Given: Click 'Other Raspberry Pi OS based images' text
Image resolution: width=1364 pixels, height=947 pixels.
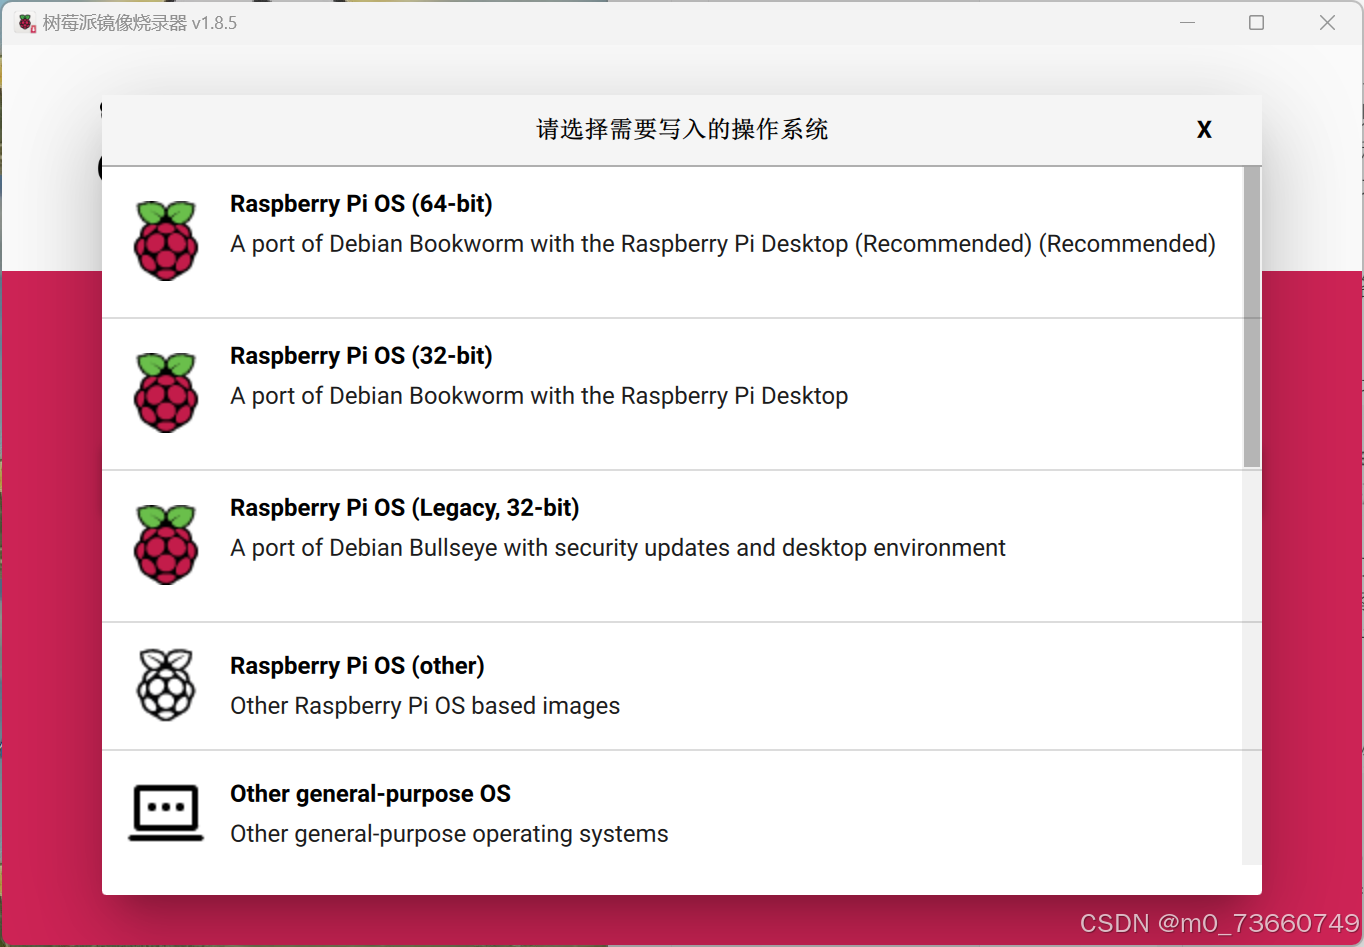Looking at the screenshot, I should [425, 706].
